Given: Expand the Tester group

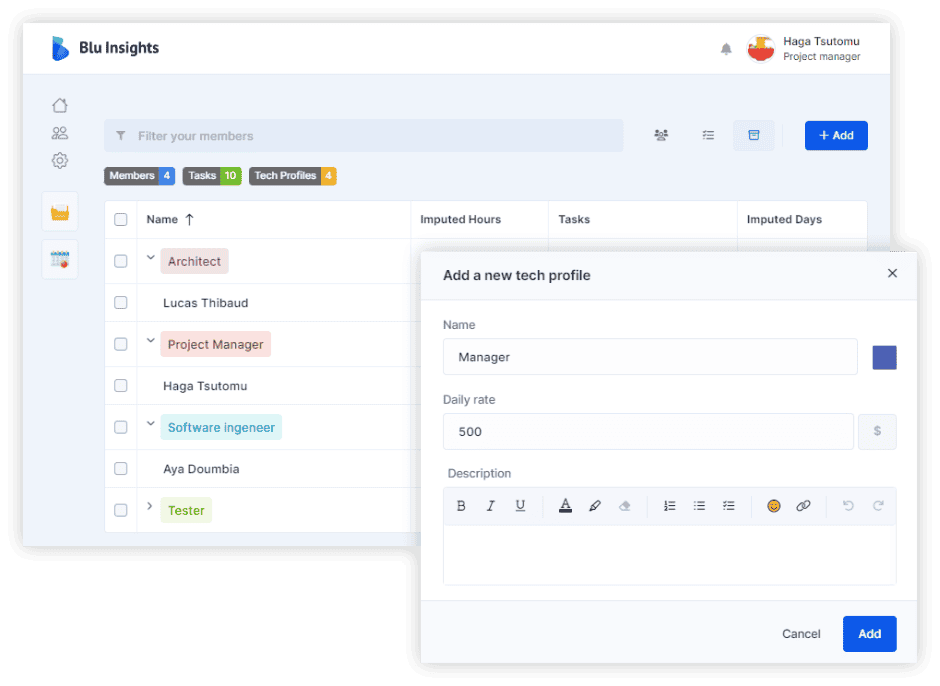Looking at the screenshot, I should (x=150, y=507).
